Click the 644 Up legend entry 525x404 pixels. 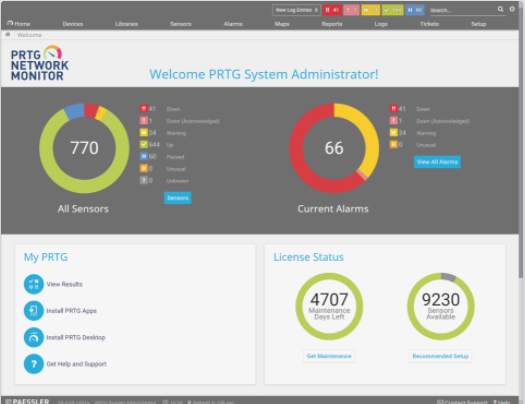pos(156,145)
